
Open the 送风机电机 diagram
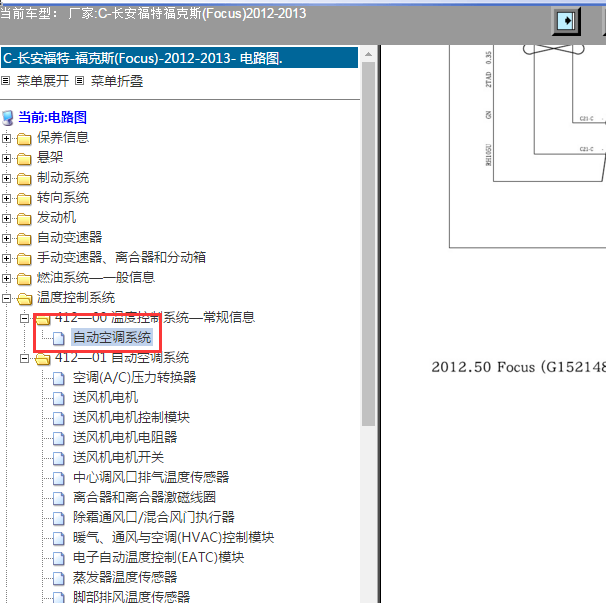pos(105,397)
